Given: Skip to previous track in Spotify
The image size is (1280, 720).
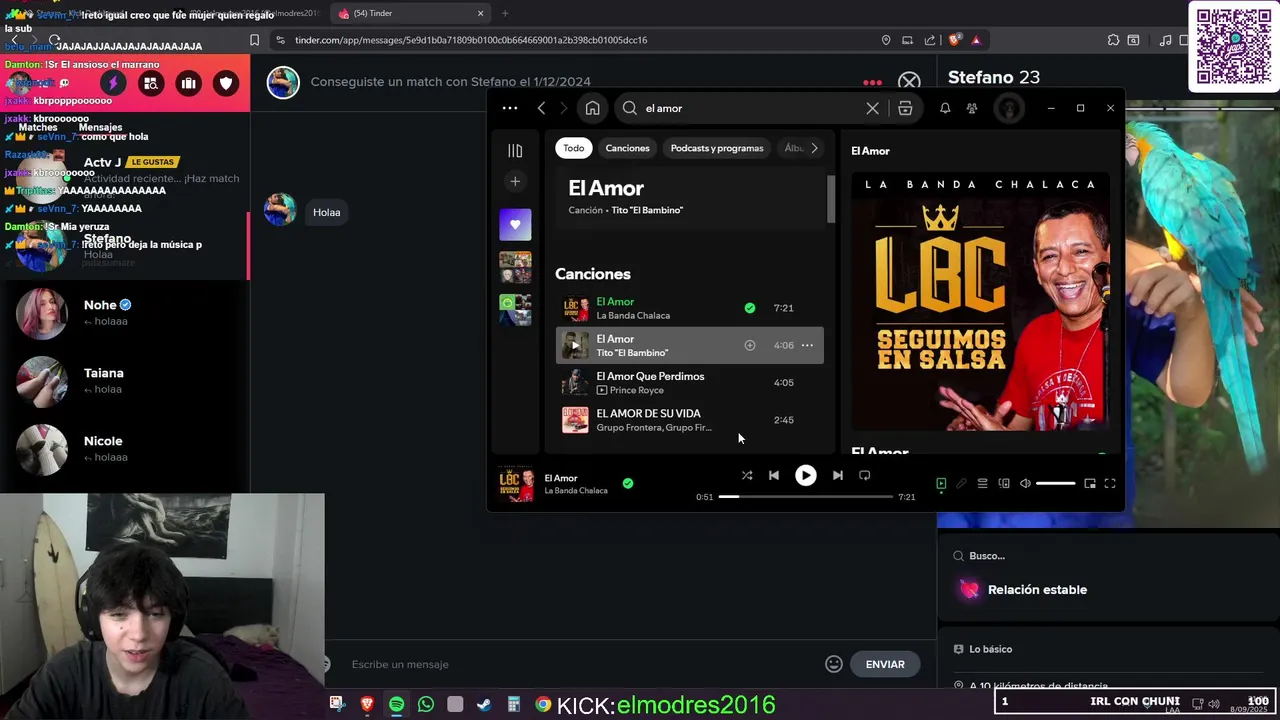Looking at the screenshot, I should point(773,476).
